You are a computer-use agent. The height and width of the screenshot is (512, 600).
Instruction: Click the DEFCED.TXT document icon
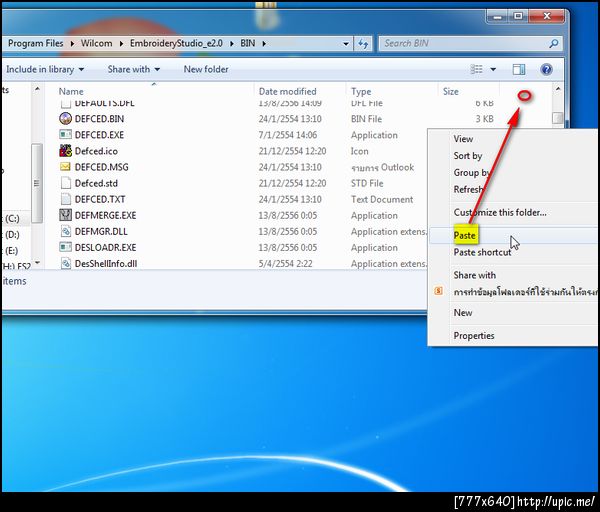coord(66,199)
